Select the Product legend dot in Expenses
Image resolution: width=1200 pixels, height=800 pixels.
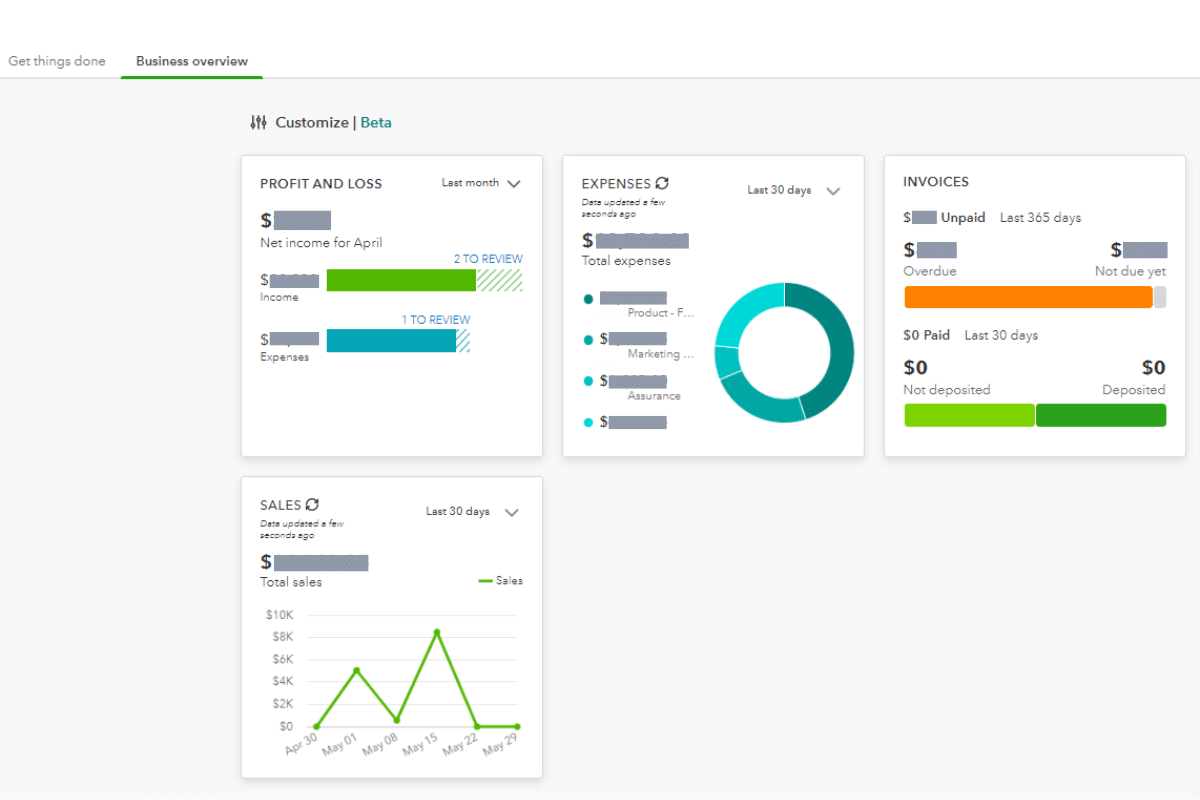click(x=588, y=298)
